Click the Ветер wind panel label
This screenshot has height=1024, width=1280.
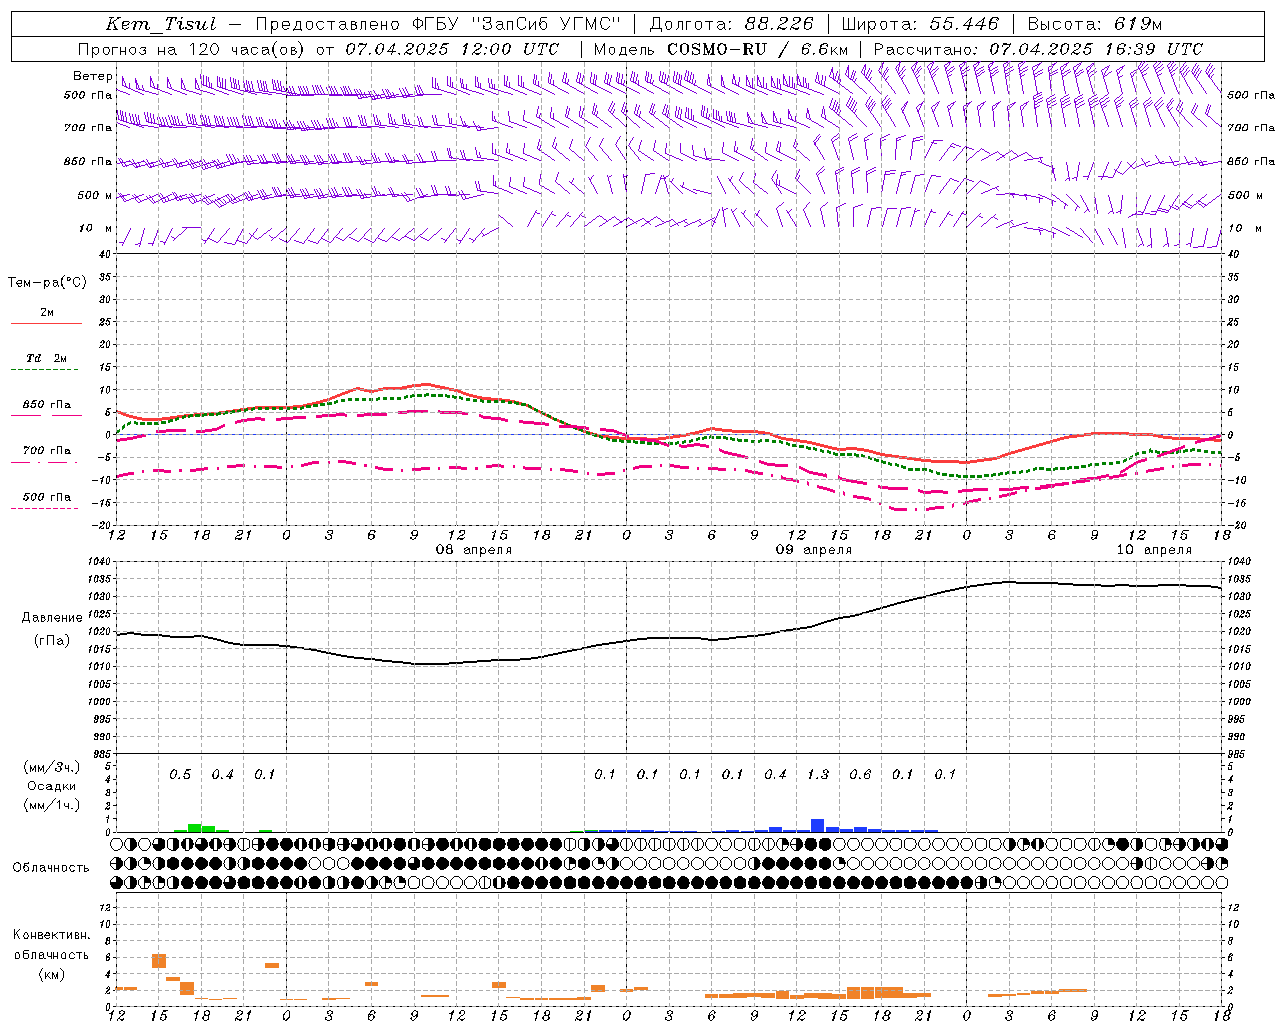point(93,76)
